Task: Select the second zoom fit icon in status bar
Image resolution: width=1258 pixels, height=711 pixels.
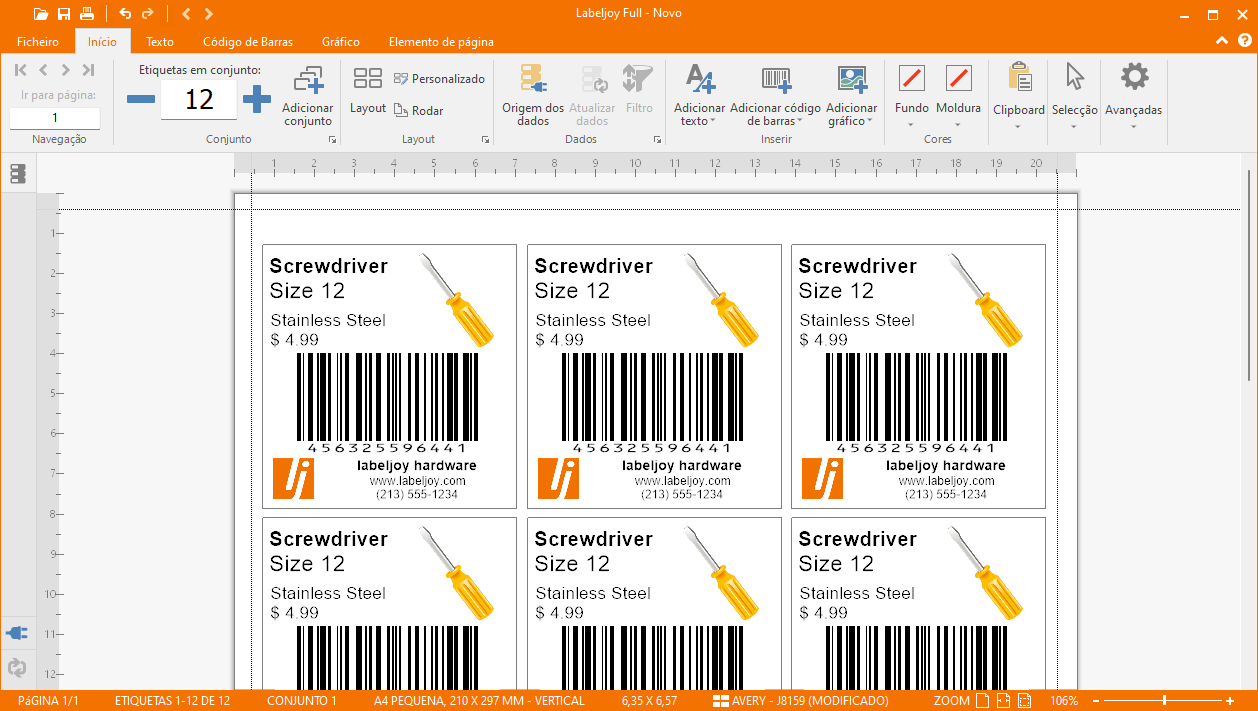Action: [x=1004, y=701]
